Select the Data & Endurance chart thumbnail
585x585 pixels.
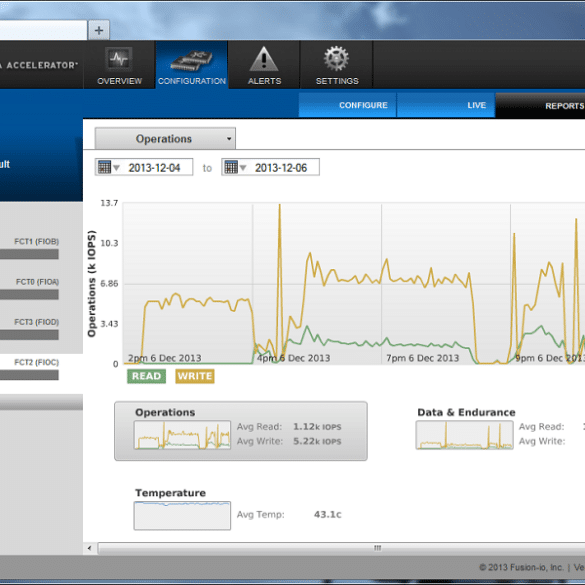point(464,435)
